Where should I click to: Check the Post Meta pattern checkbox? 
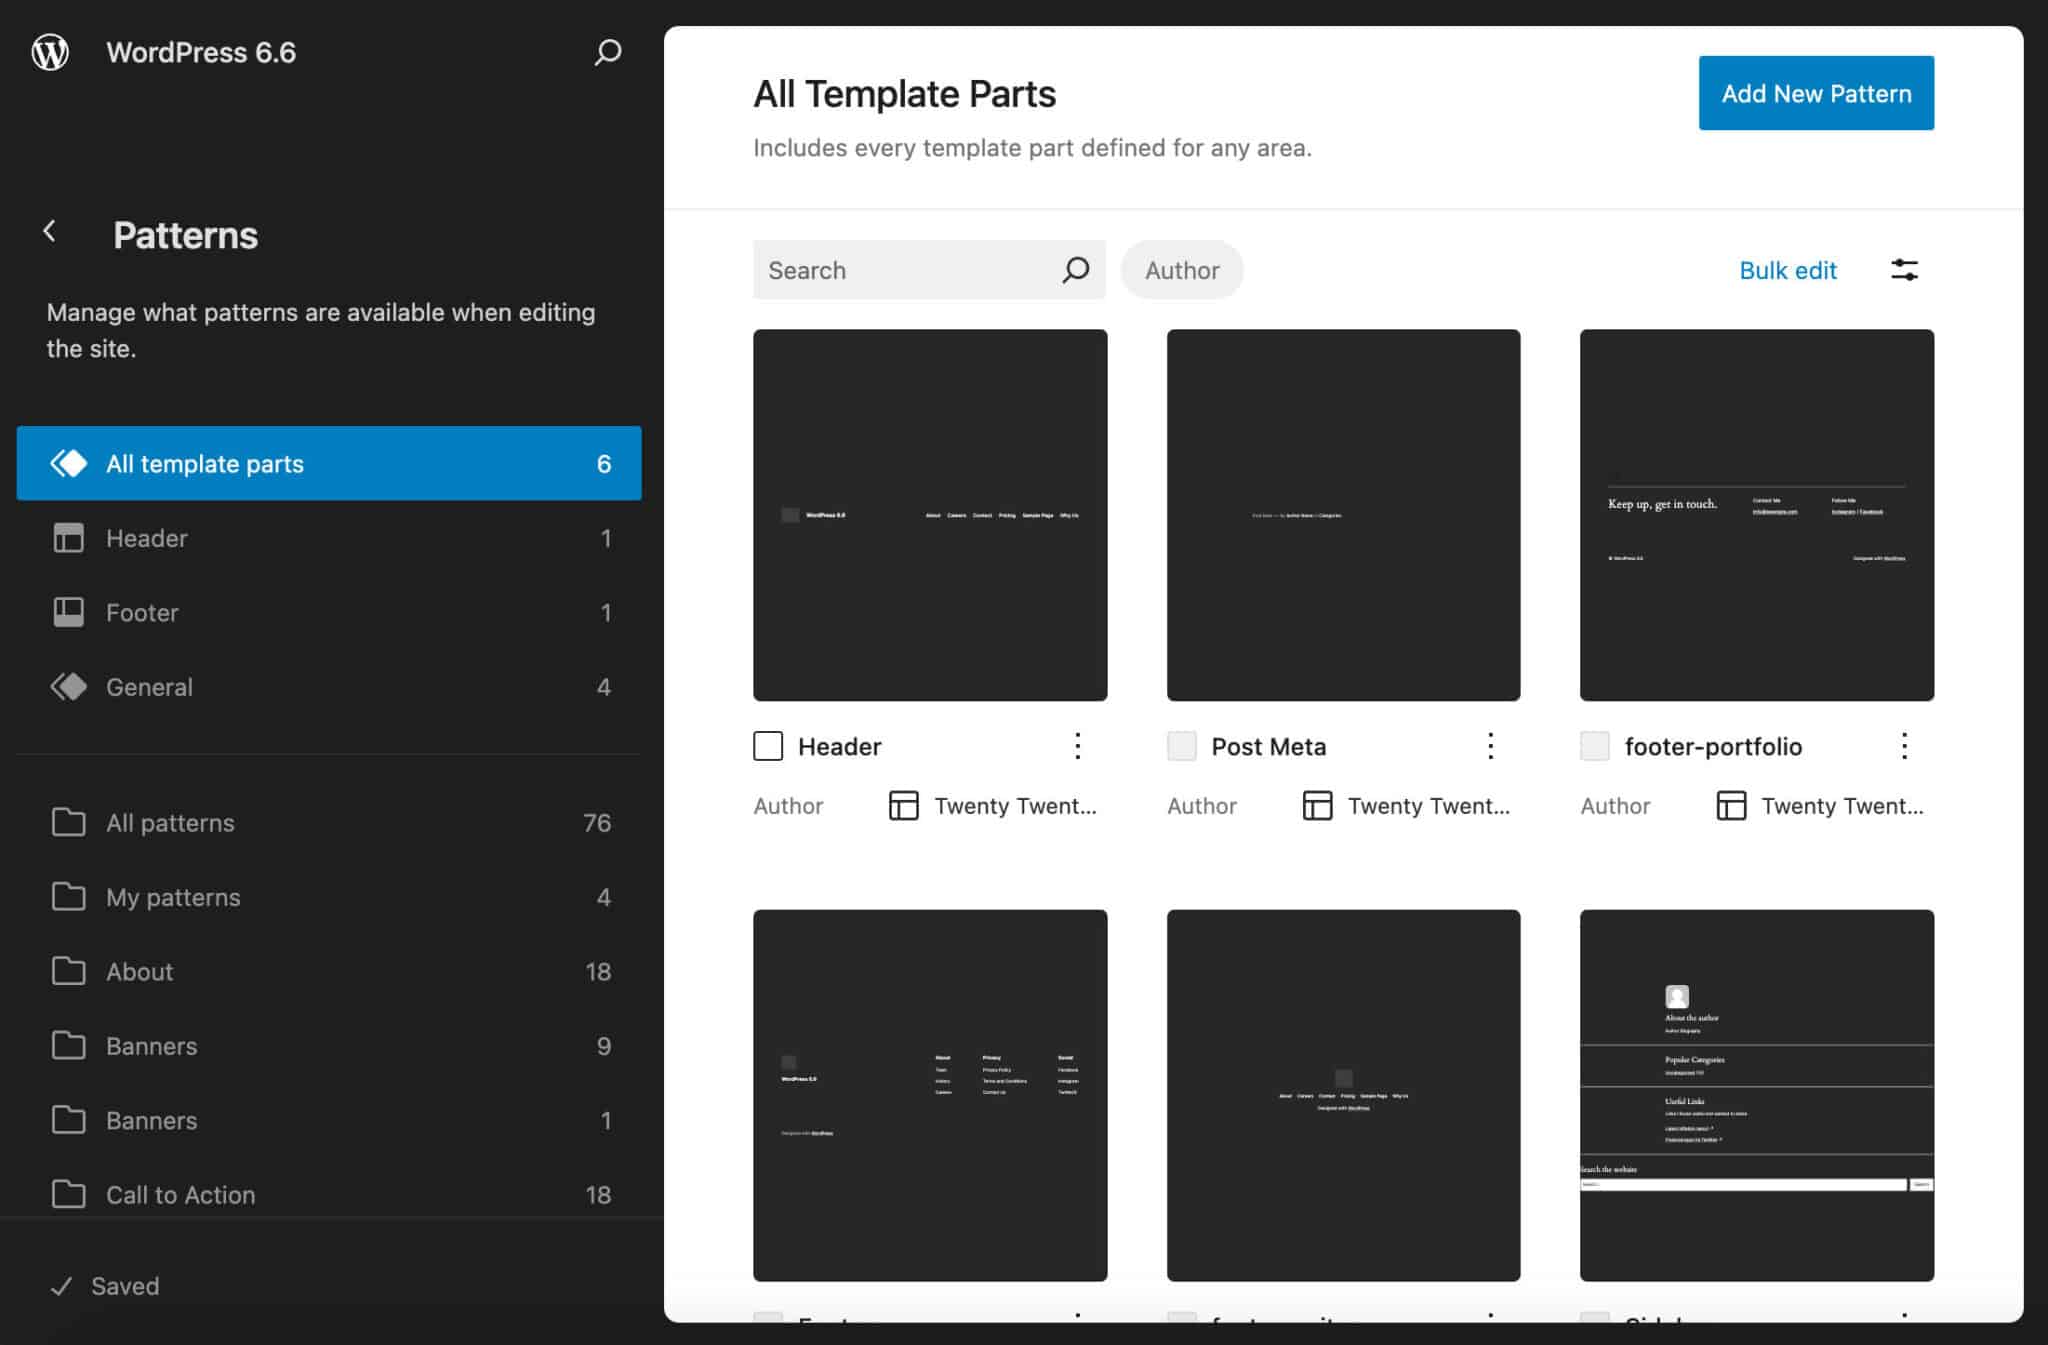pos(1182,746)
